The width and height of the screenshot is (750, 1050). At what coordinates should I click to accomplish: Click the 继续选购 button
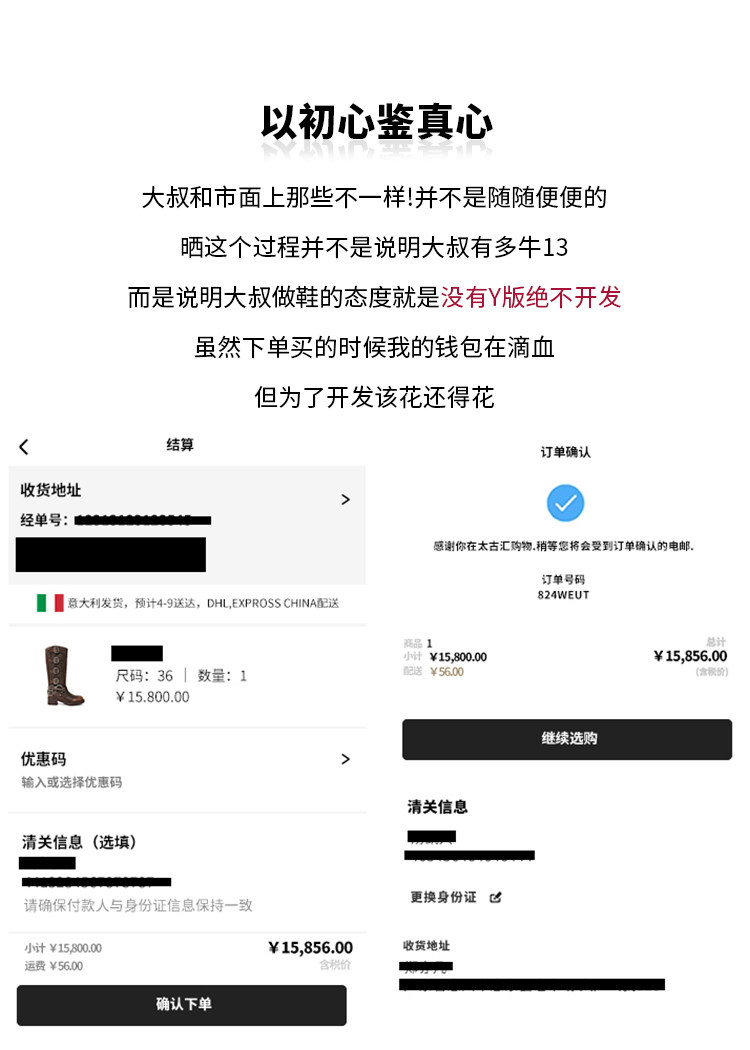coord(567,739)
